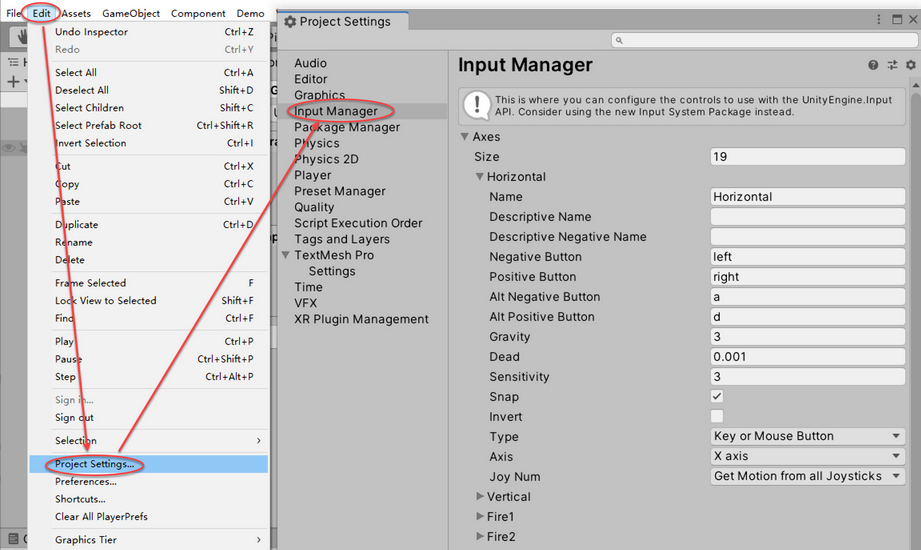
Task: Click the Sensitivity value field
Action: pyautogui.click(x=807, y=376)
